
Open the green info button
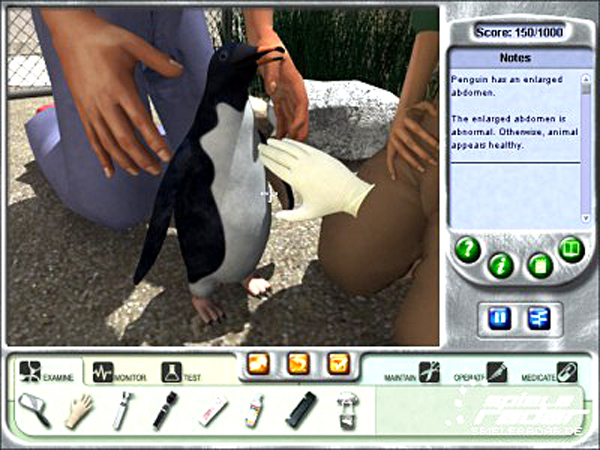tap(502, 266)
